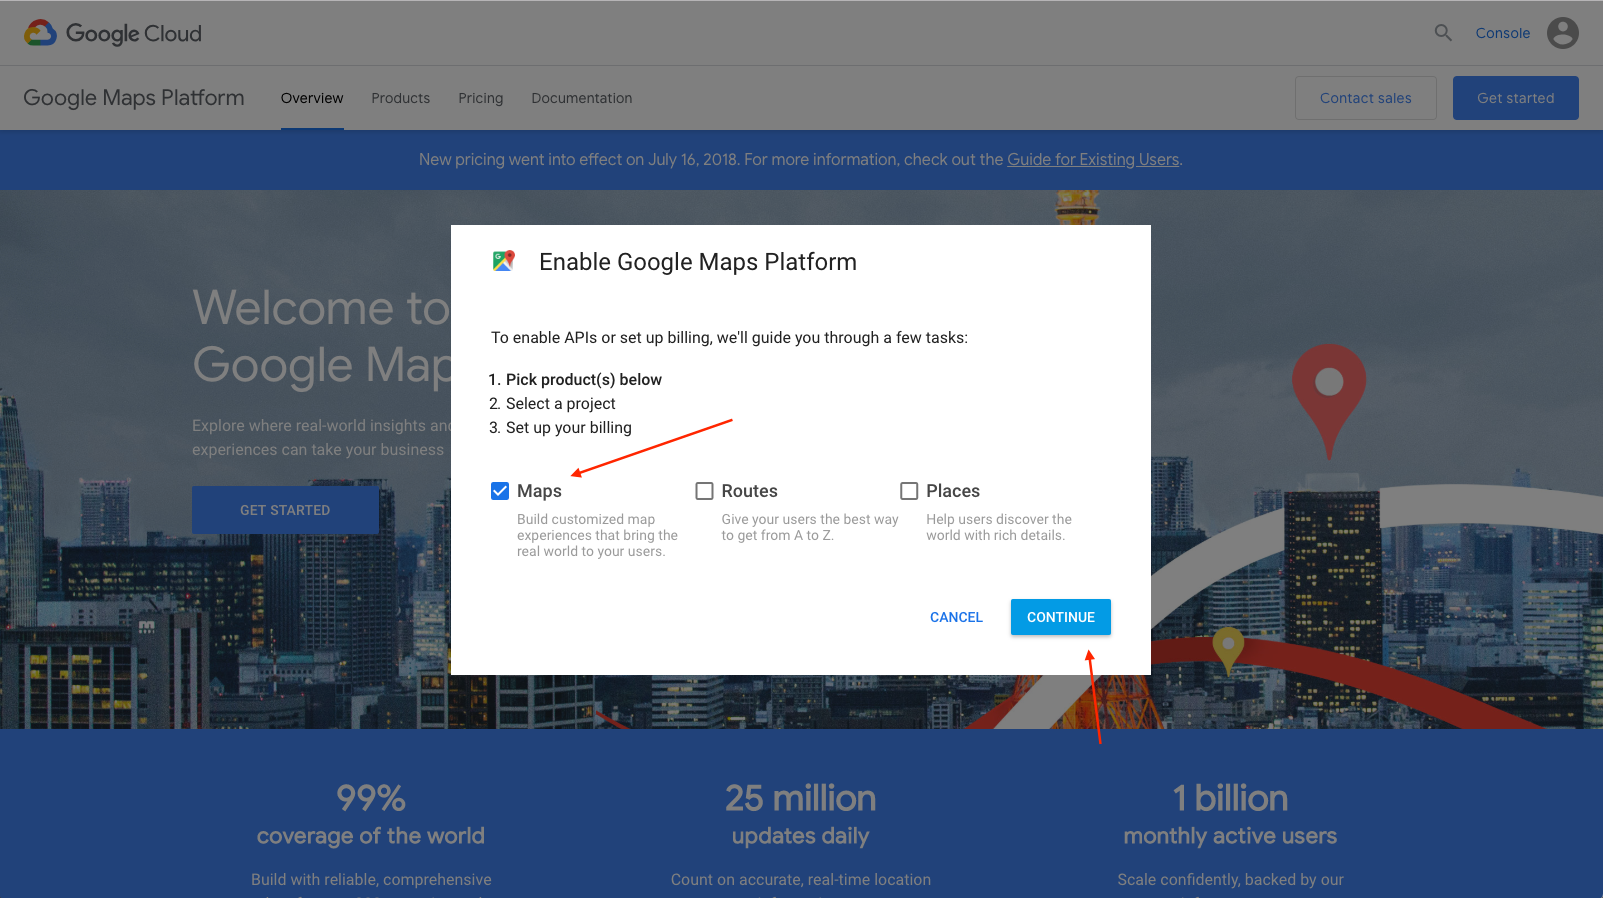
Task: Click the Google Cloud logo
Action: 113,33
